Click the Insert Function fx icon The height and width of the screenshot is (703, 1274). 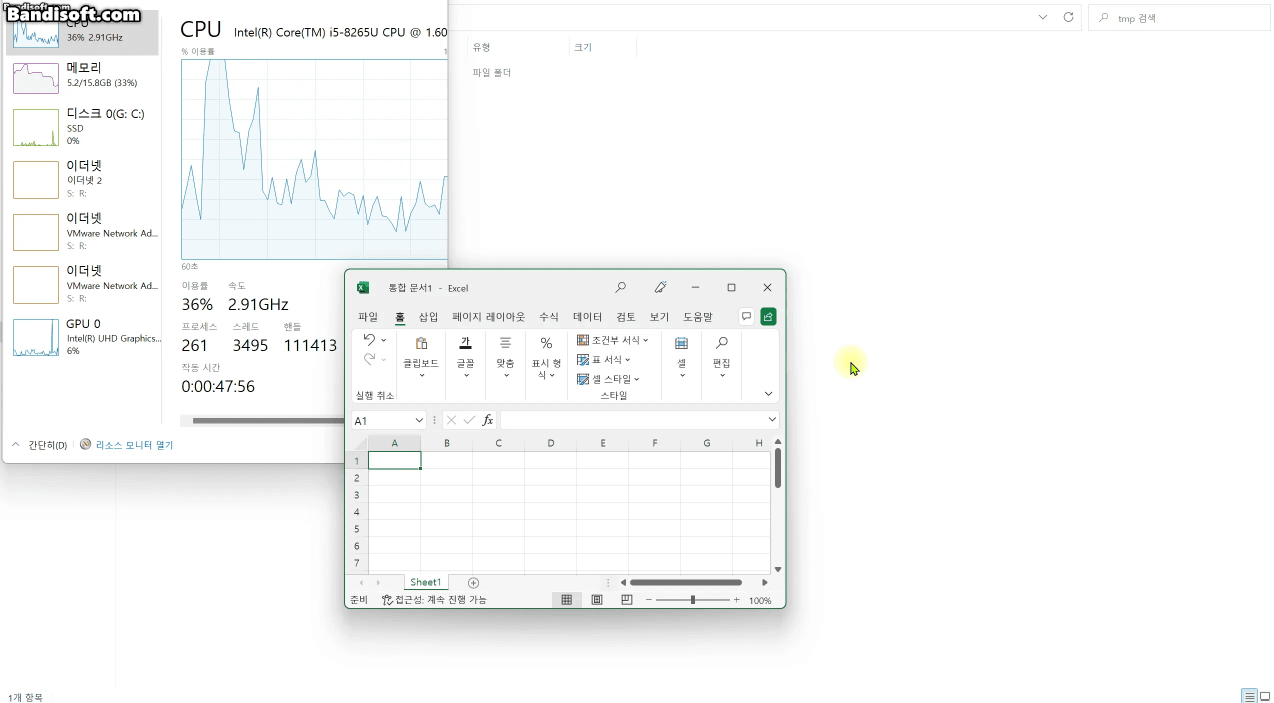pos(488,420)
